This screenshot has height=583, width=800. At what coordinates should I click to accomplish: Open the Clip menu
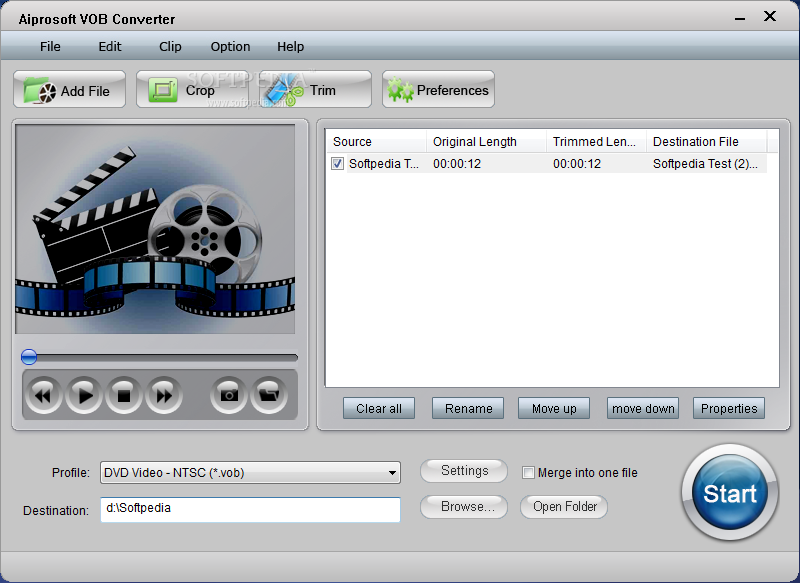[170, 46]
